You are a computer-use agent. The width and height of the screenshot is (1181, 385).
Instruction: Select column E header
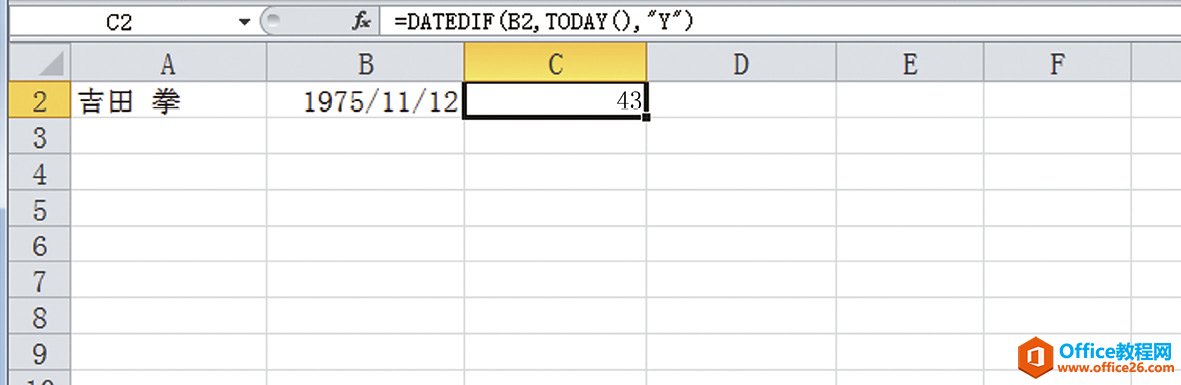click(x=910, y=63)
